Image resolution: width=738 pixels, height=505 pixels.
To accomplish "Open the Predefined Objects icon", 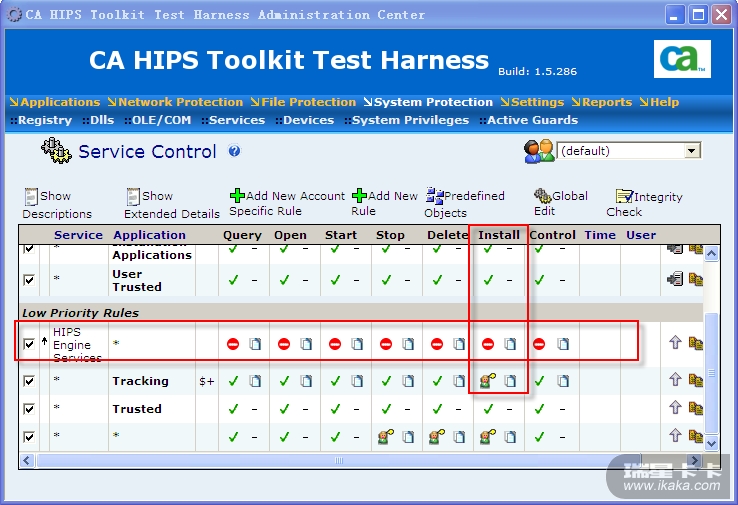I will (x=434, y=195).
